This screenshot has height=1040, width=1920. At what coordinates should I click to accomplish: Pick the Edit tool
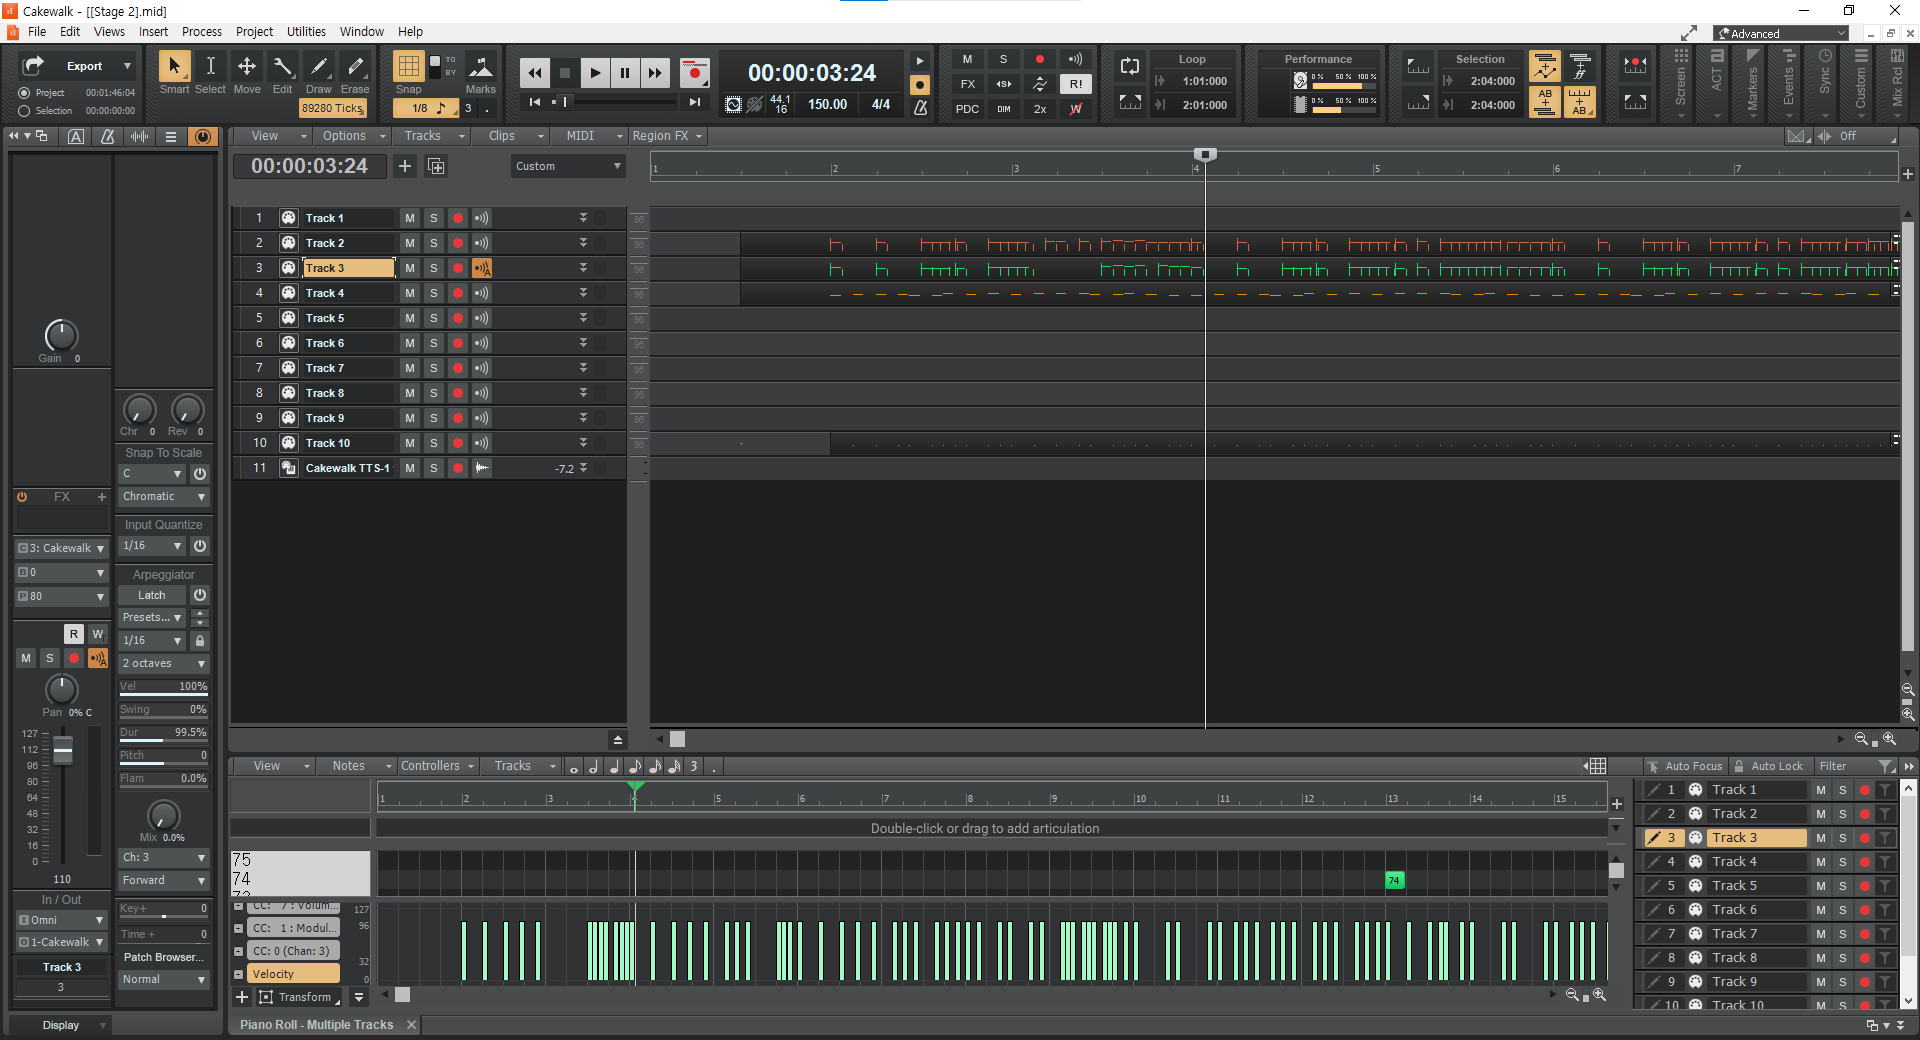tap(283, 66)
